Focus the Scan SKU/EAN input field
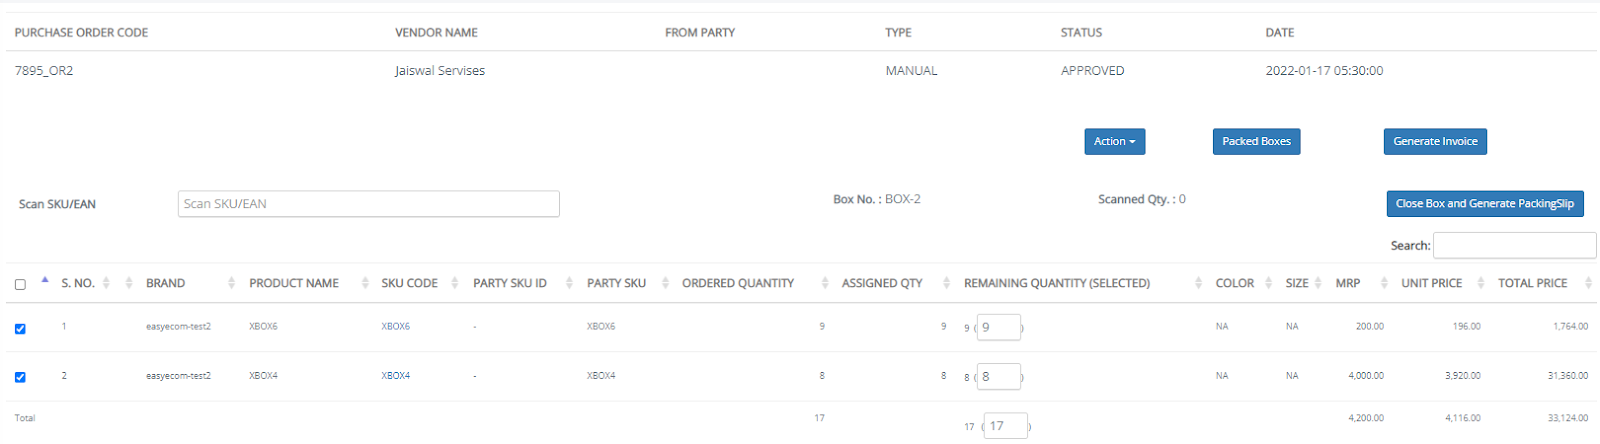The width and height of the screenshot is (1600, 444). tap(369, 204)
